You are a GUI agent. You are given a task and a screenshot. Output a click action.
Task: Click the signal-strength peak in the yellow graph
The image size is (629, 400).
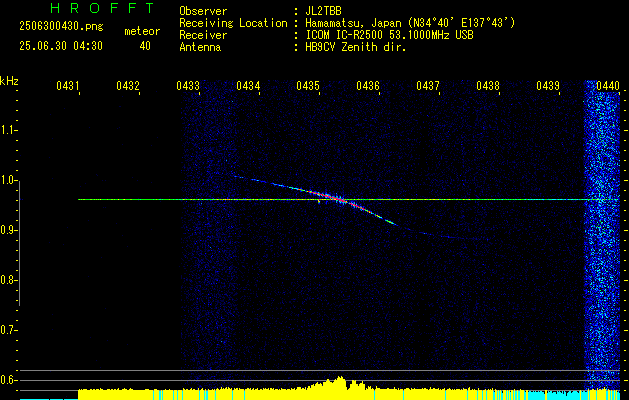340,383
